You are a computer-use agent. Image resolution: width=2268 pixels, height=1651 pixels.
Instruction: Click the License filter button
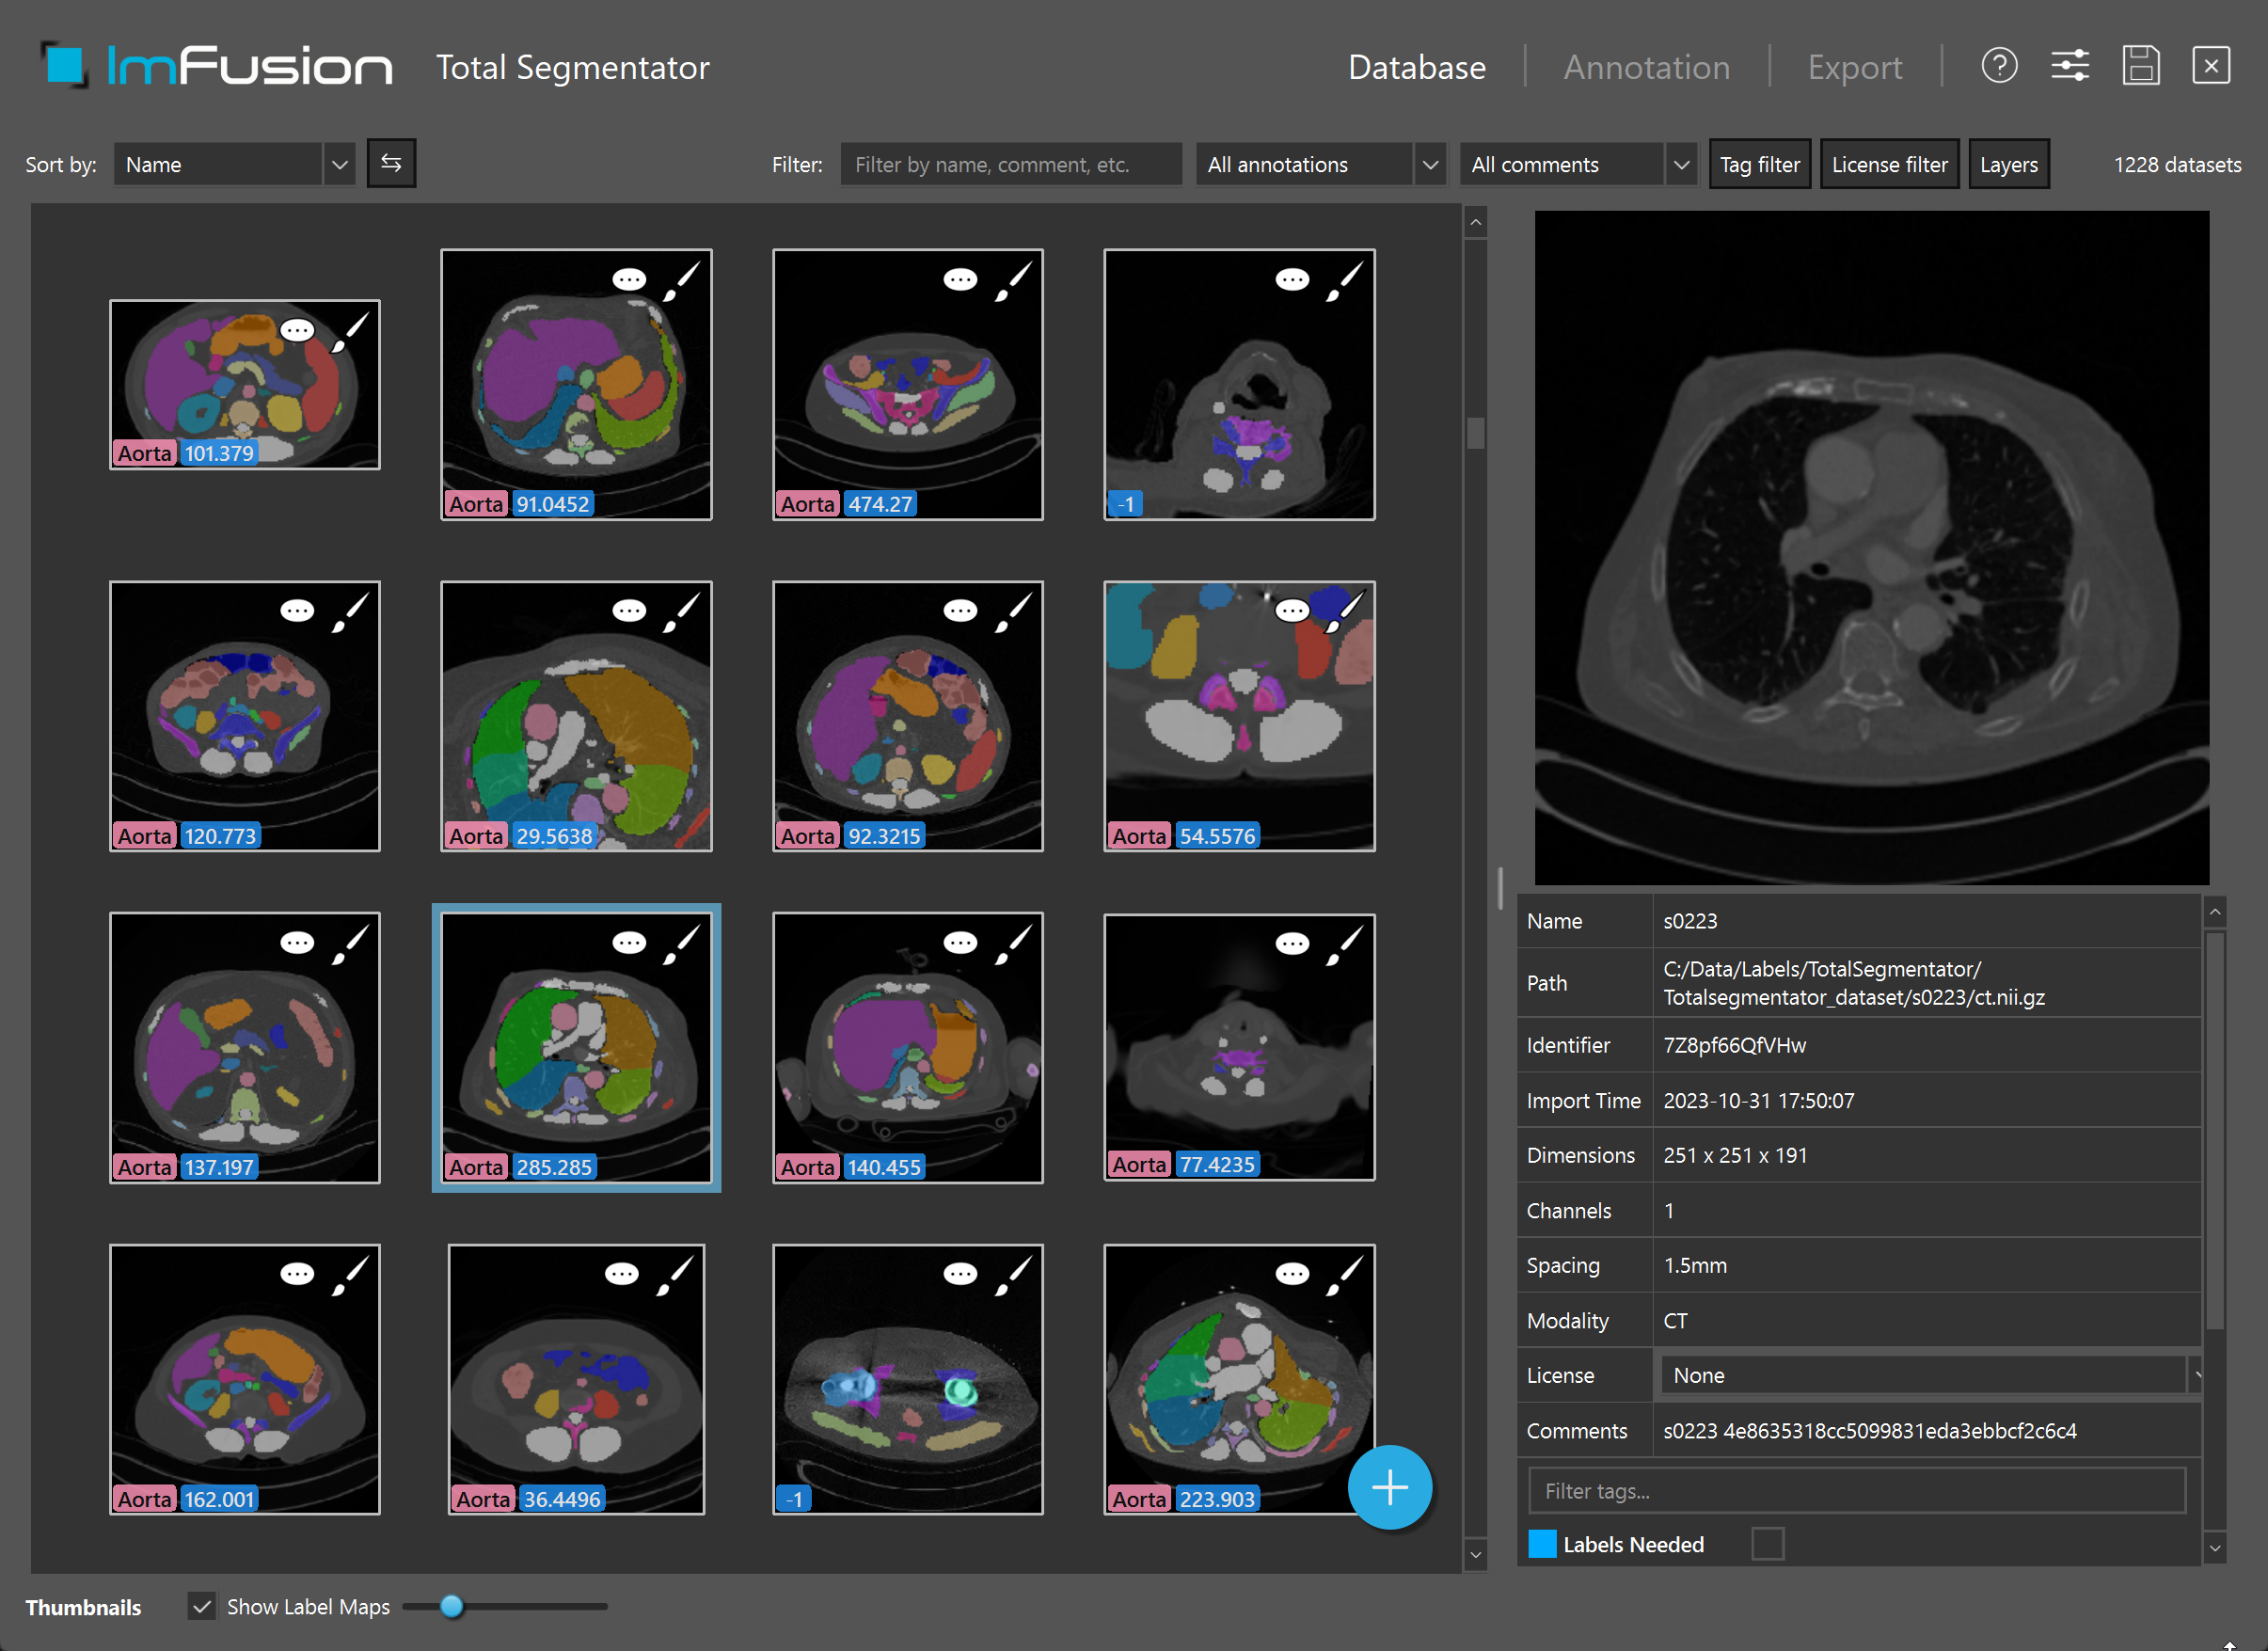click(x=1889, y=164)
